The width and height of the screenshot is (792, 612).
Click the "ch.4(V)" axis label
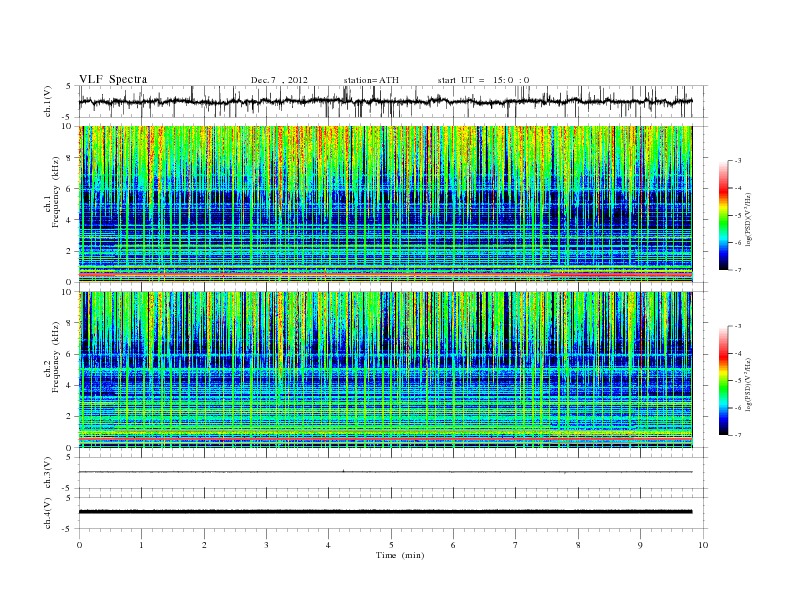click(x=48, y=513)
